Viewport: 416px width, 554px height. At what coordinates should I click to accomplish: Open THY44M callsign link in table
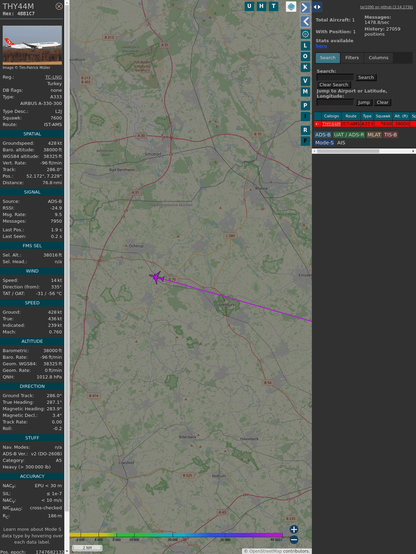tap(331, 124)
